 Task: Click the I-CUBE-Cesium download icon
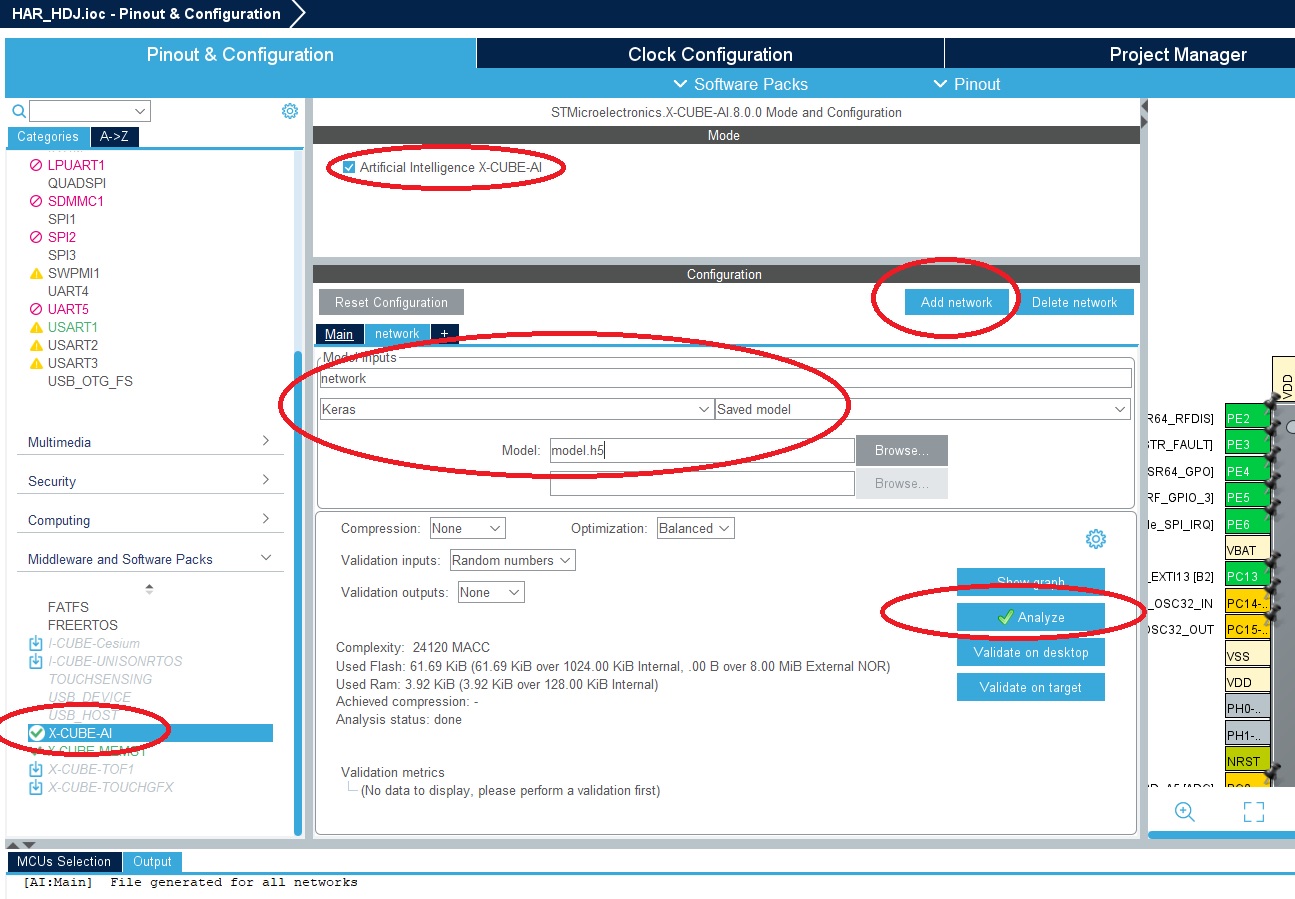(36, 643)
